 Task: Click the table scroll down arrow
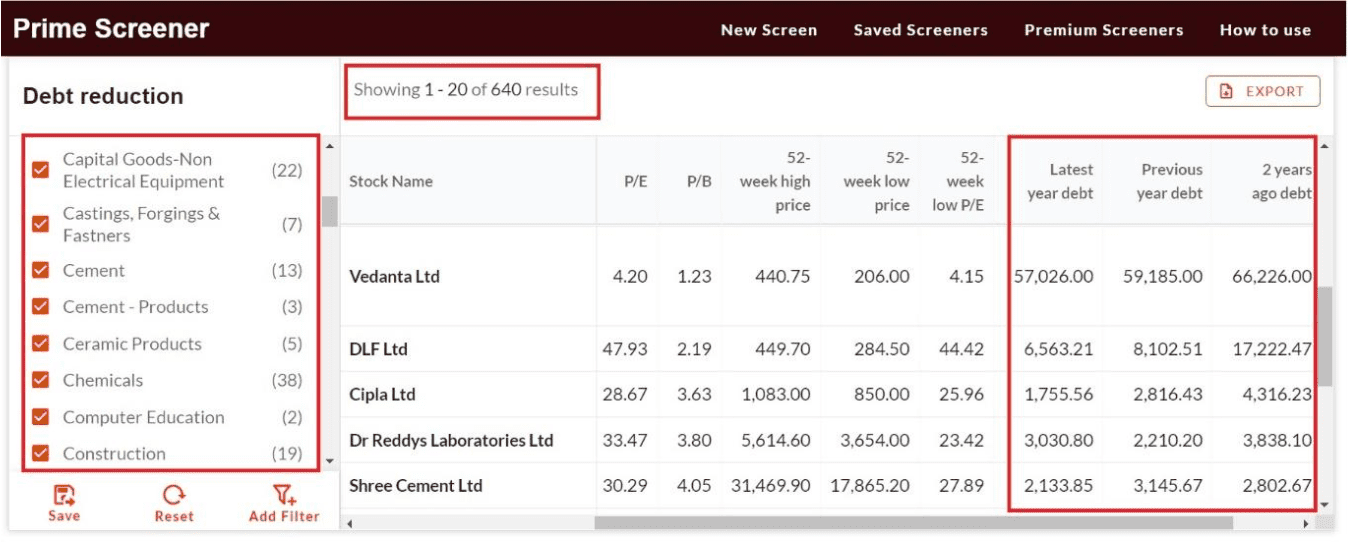tap(1326, 504)
